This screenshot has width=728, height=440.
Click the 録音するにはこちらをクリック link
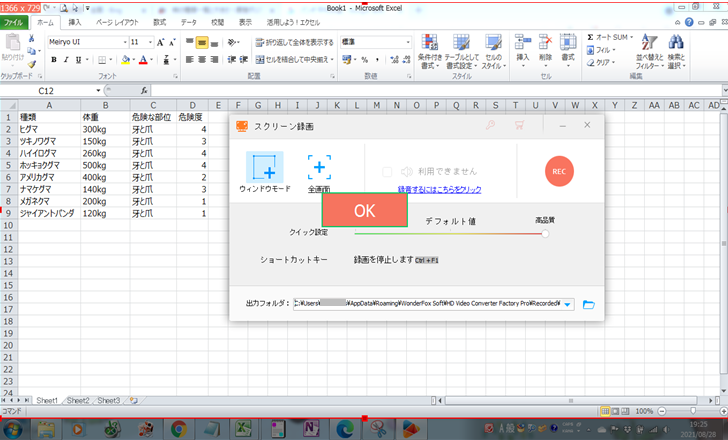[x=440, y=189]
